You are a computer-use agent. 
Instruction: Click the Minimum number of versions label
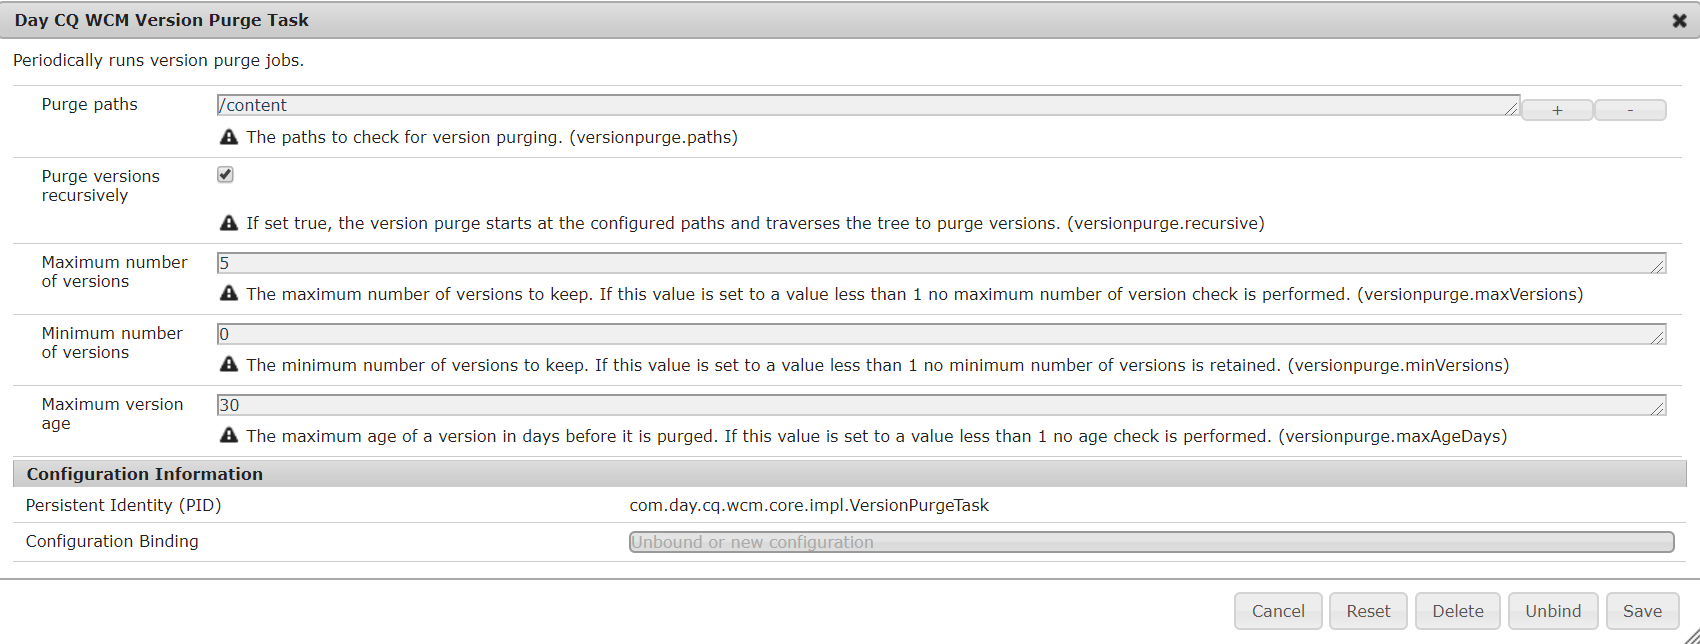[112, 343]
